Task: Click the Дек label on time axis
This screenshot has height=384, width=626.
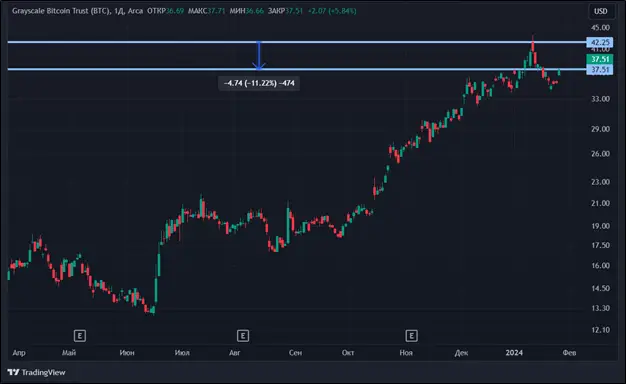Action: tap(462, 353)
